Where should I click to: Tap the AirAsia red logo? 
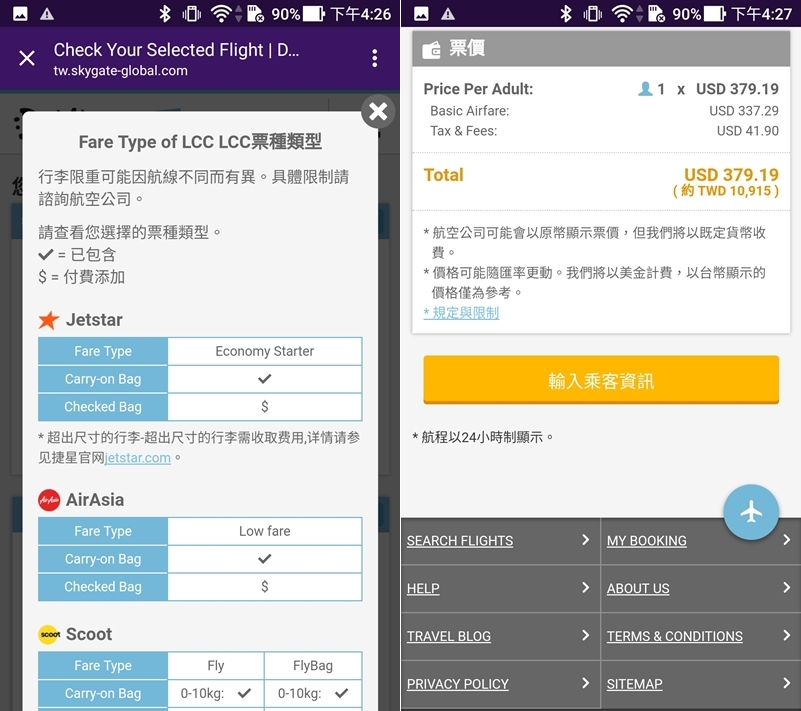[x=49, y=500]
